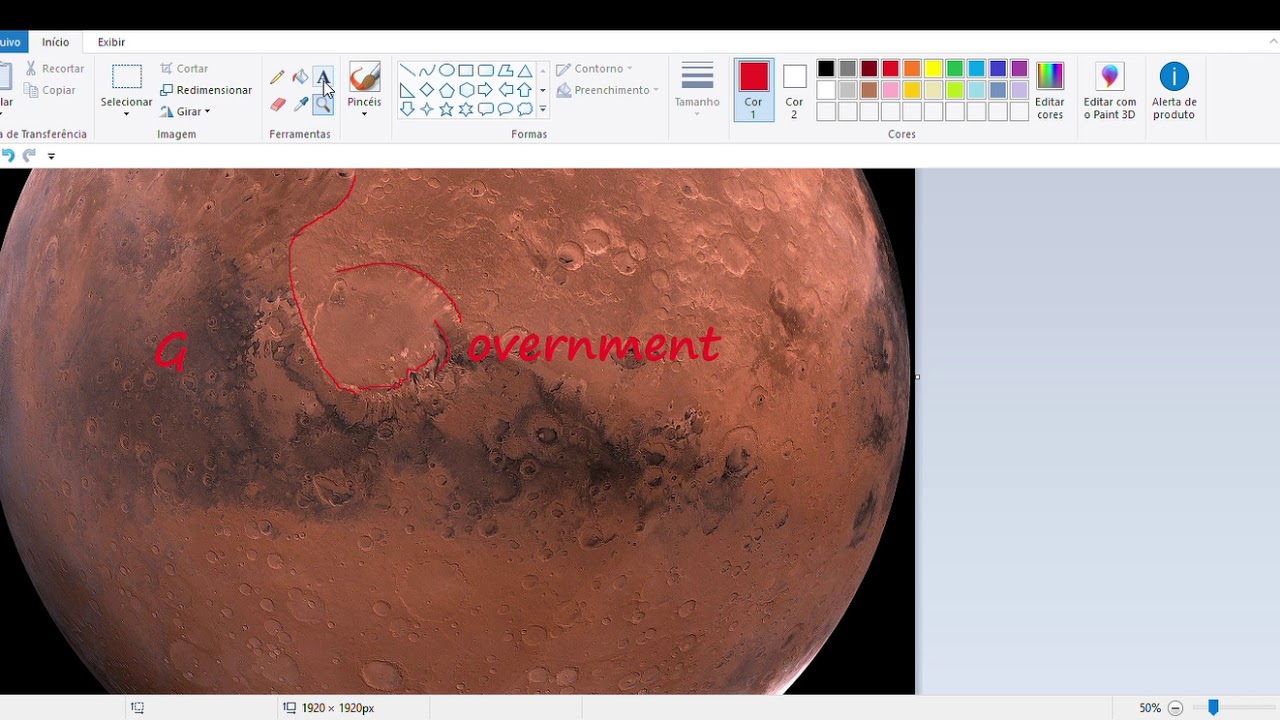Click the Undo arrow in quick access
Image resolution: width=1280 pixels, height=720 pixels.
[8, 155]
